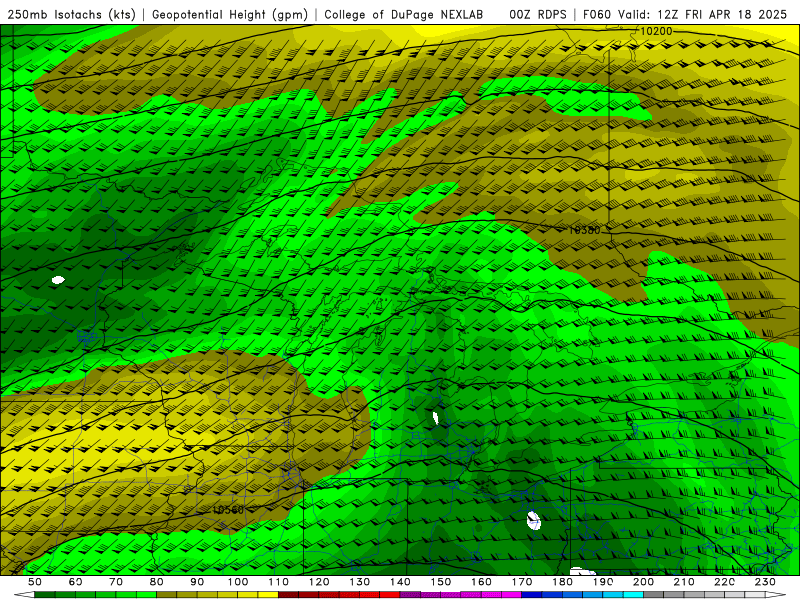
Task: Click the 80 value on the color scale
Action: pos(157,582)
